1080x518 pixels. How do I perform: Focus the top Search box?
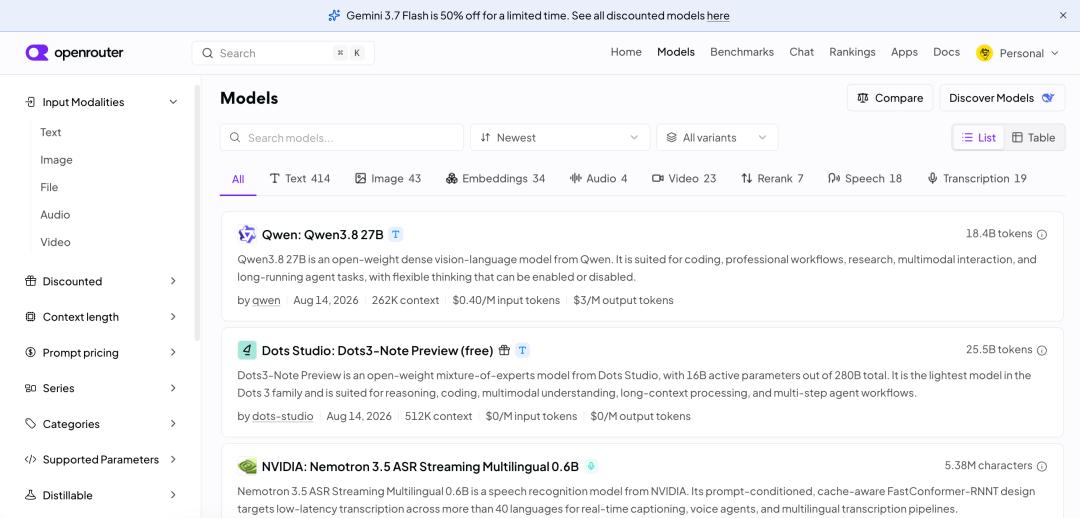[283, 53]
